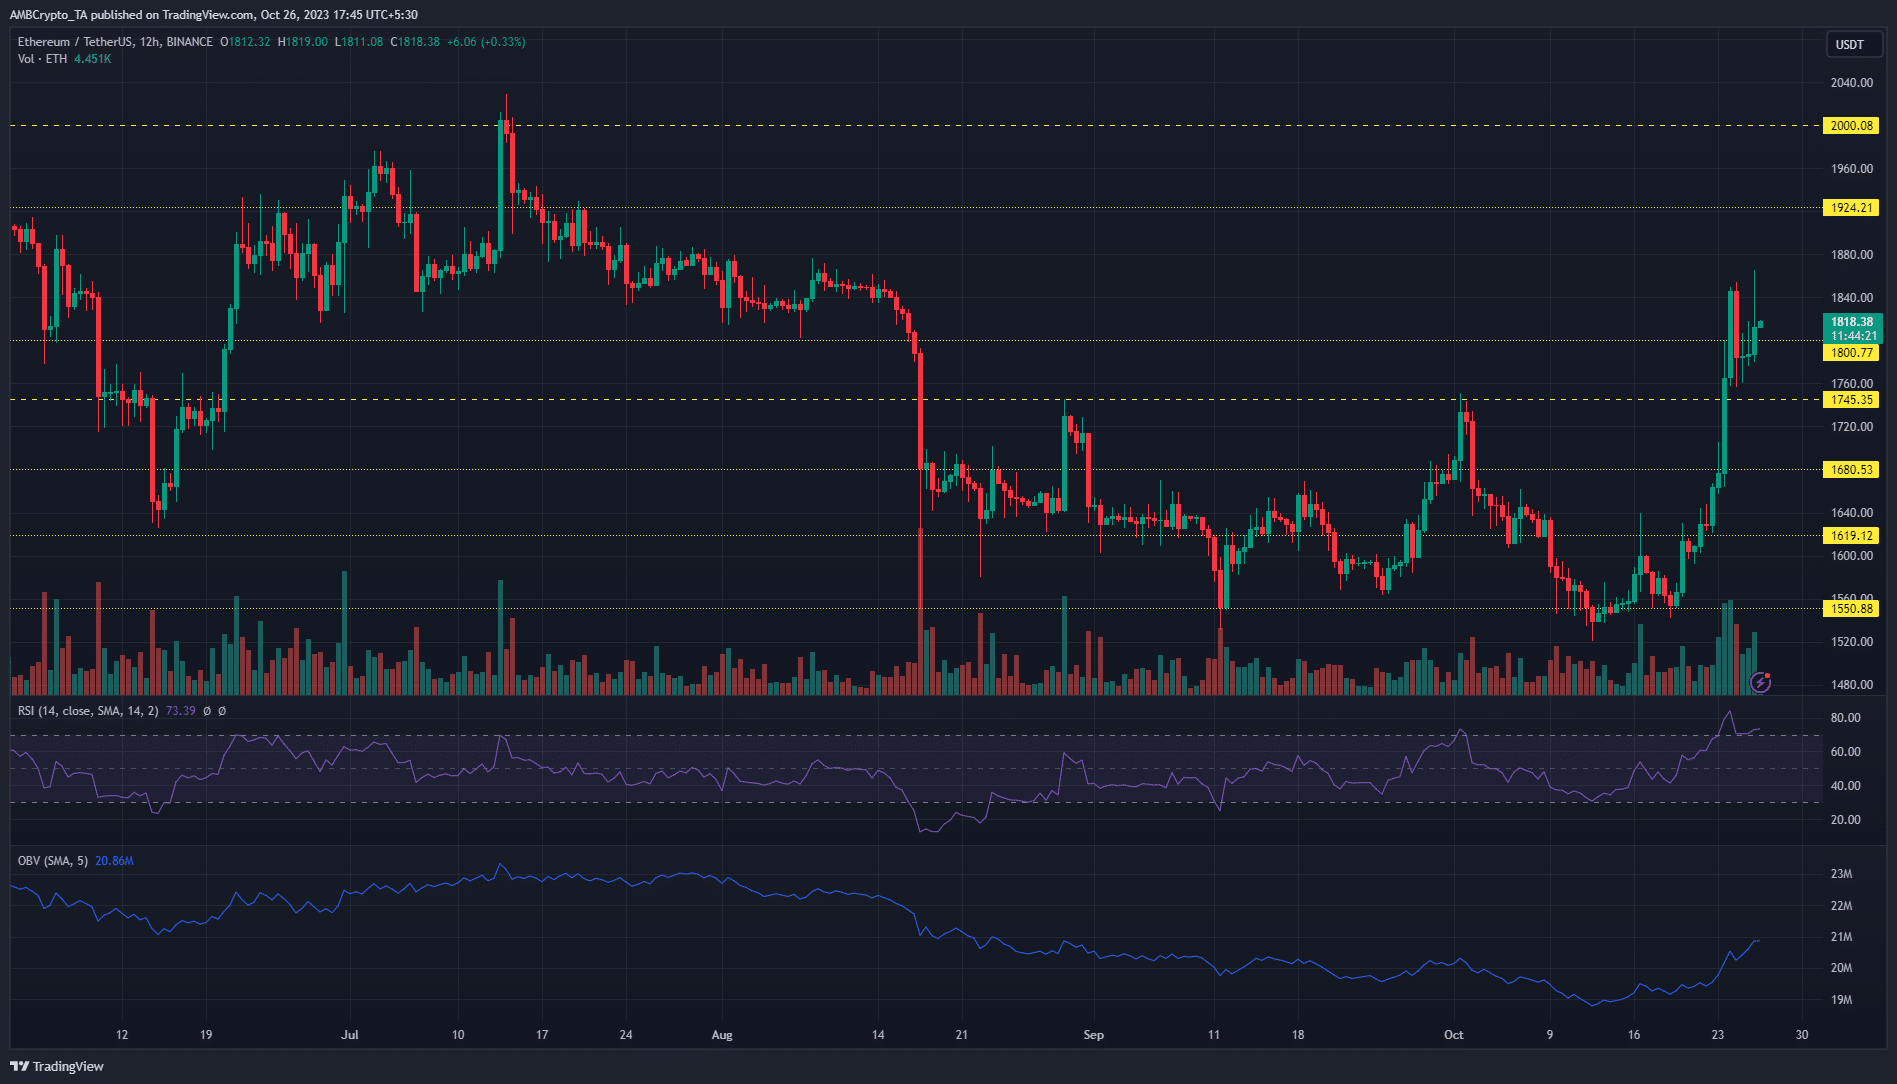Select the 1745.35 price level label
This screenshot has height=1084, width=1897.
pos(1851,400)
